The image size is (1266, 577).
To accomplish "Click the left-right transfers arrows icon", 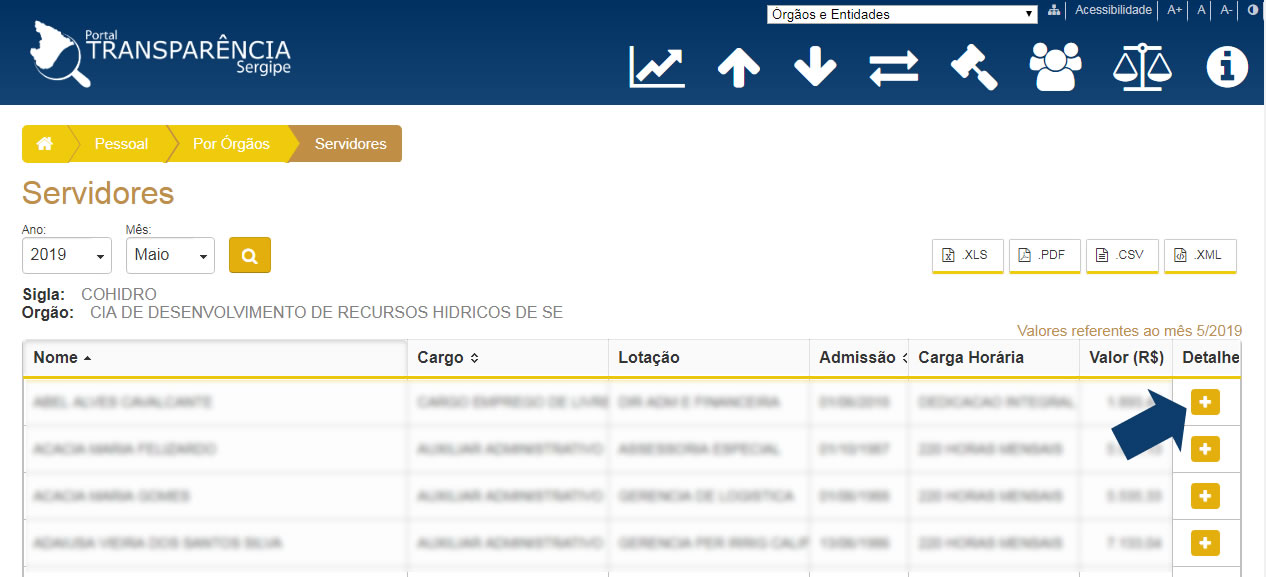I will 893,67.
